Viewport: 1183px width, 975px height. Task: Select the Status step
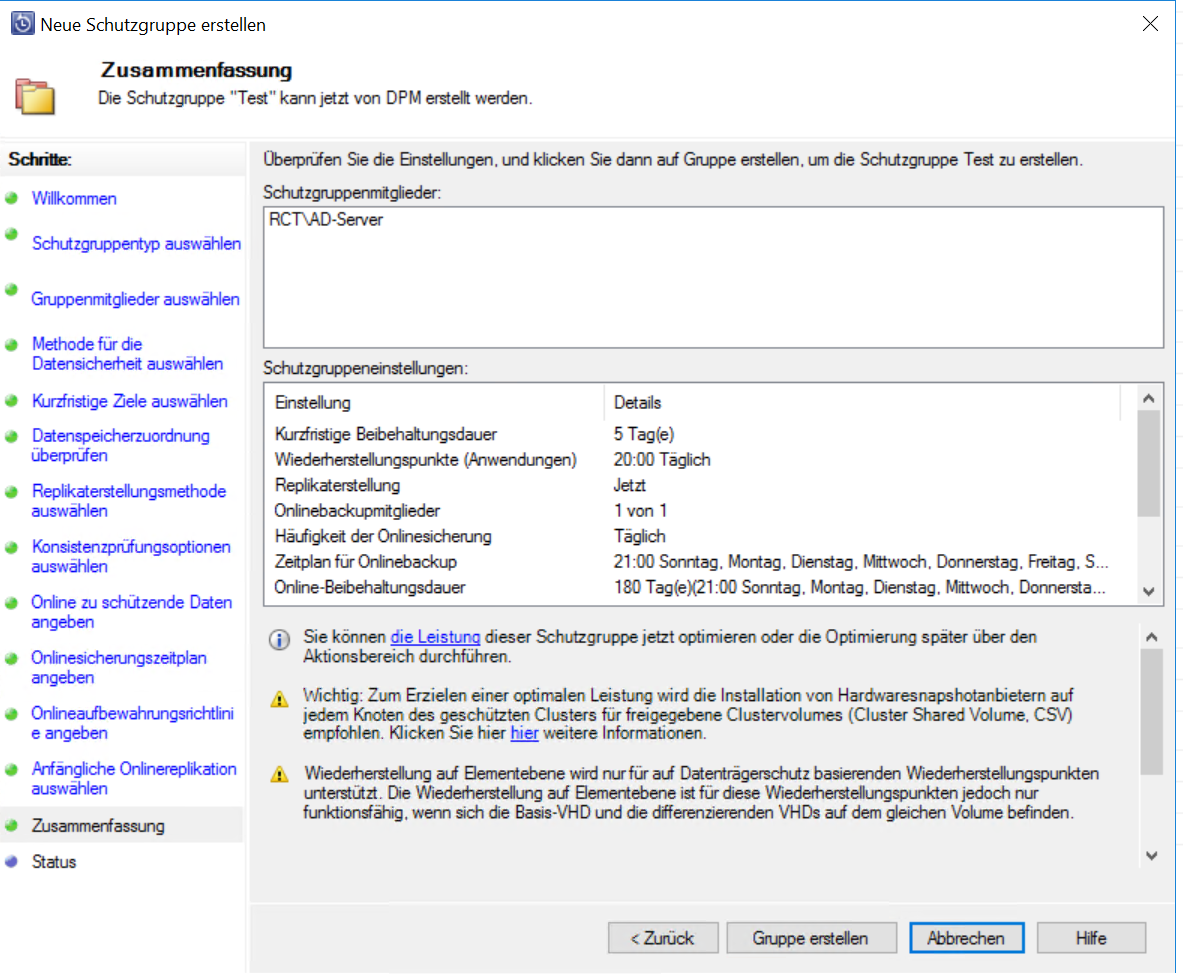pos(54,862)
